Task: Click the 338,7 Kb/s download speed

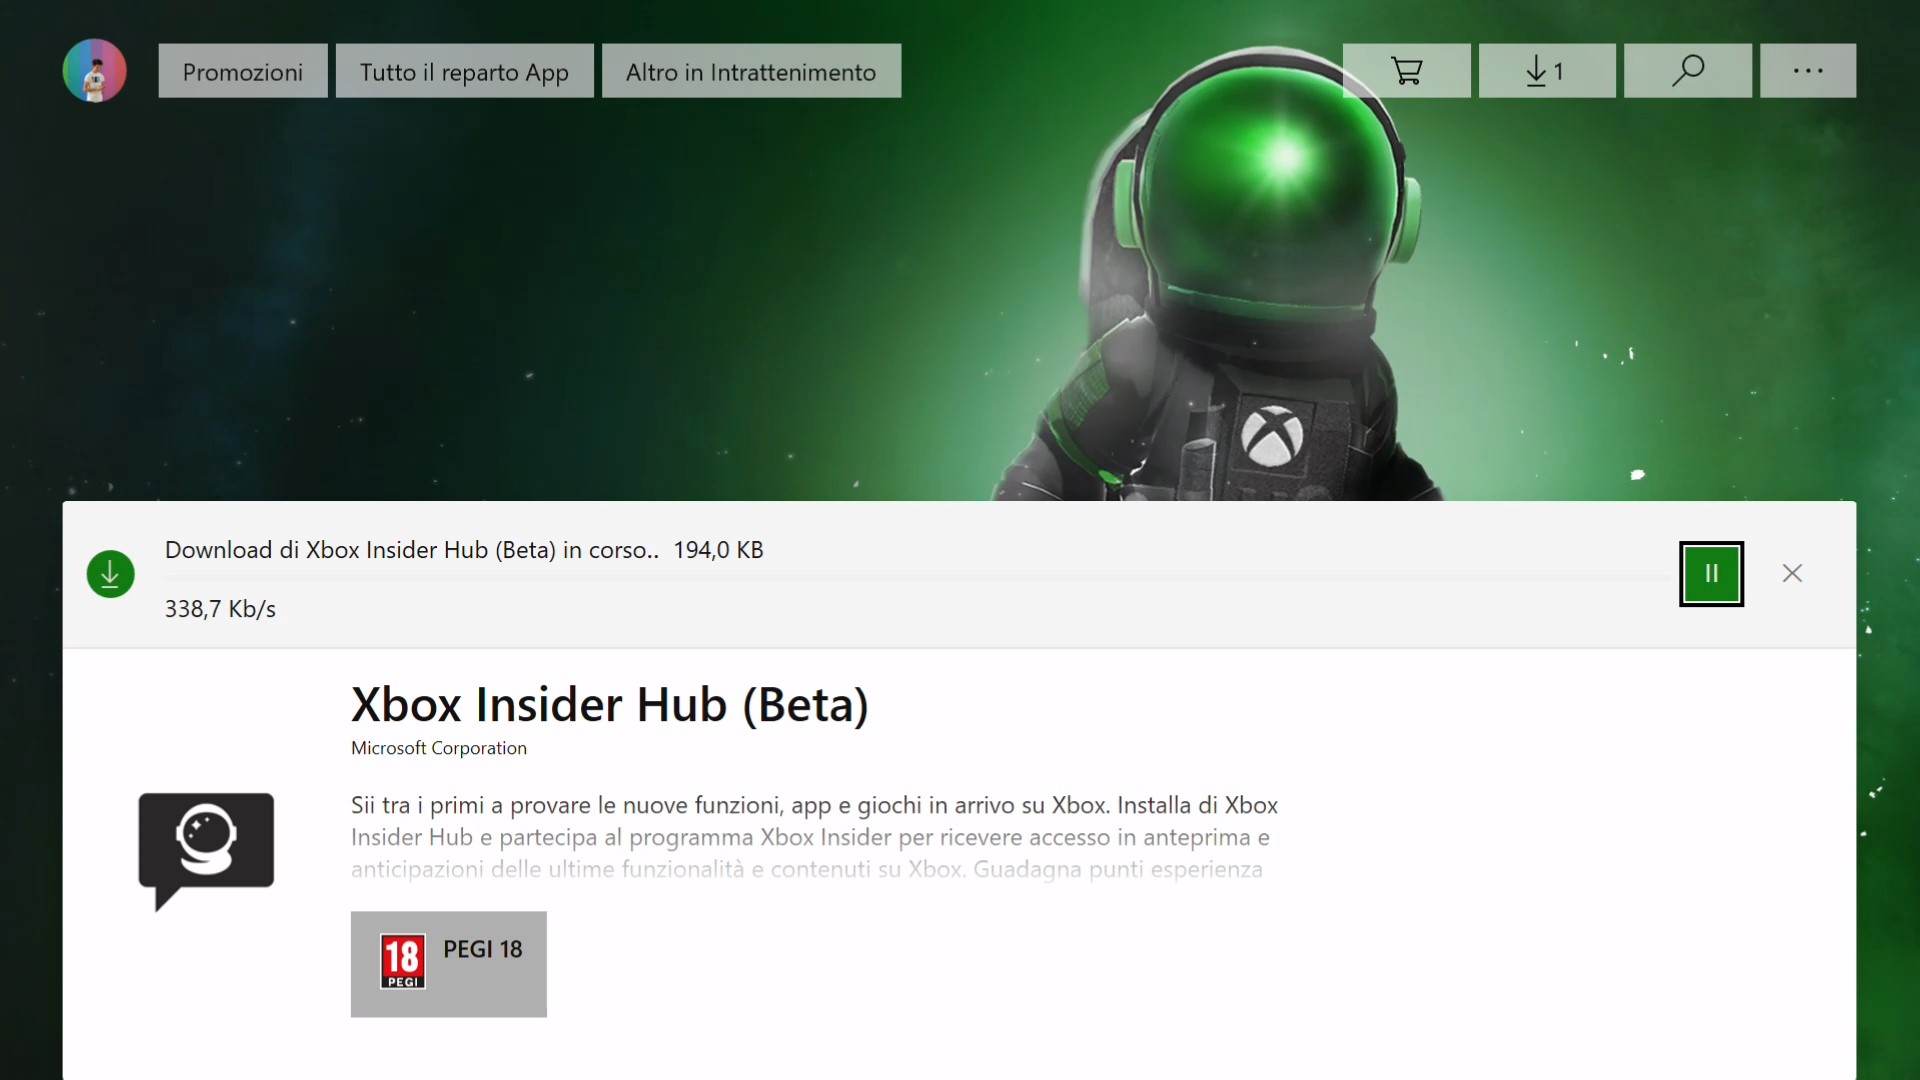Action: pyautogui.click(x=220, y=609)
